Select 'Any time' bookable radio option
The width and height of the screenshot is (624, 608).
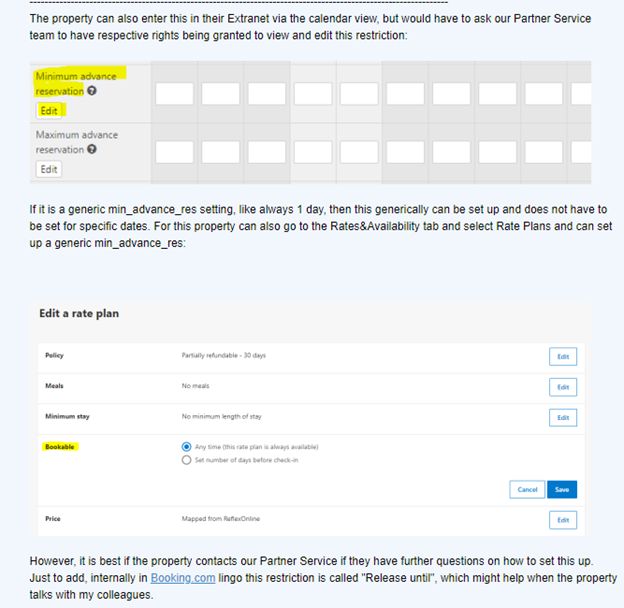(186, 447)
